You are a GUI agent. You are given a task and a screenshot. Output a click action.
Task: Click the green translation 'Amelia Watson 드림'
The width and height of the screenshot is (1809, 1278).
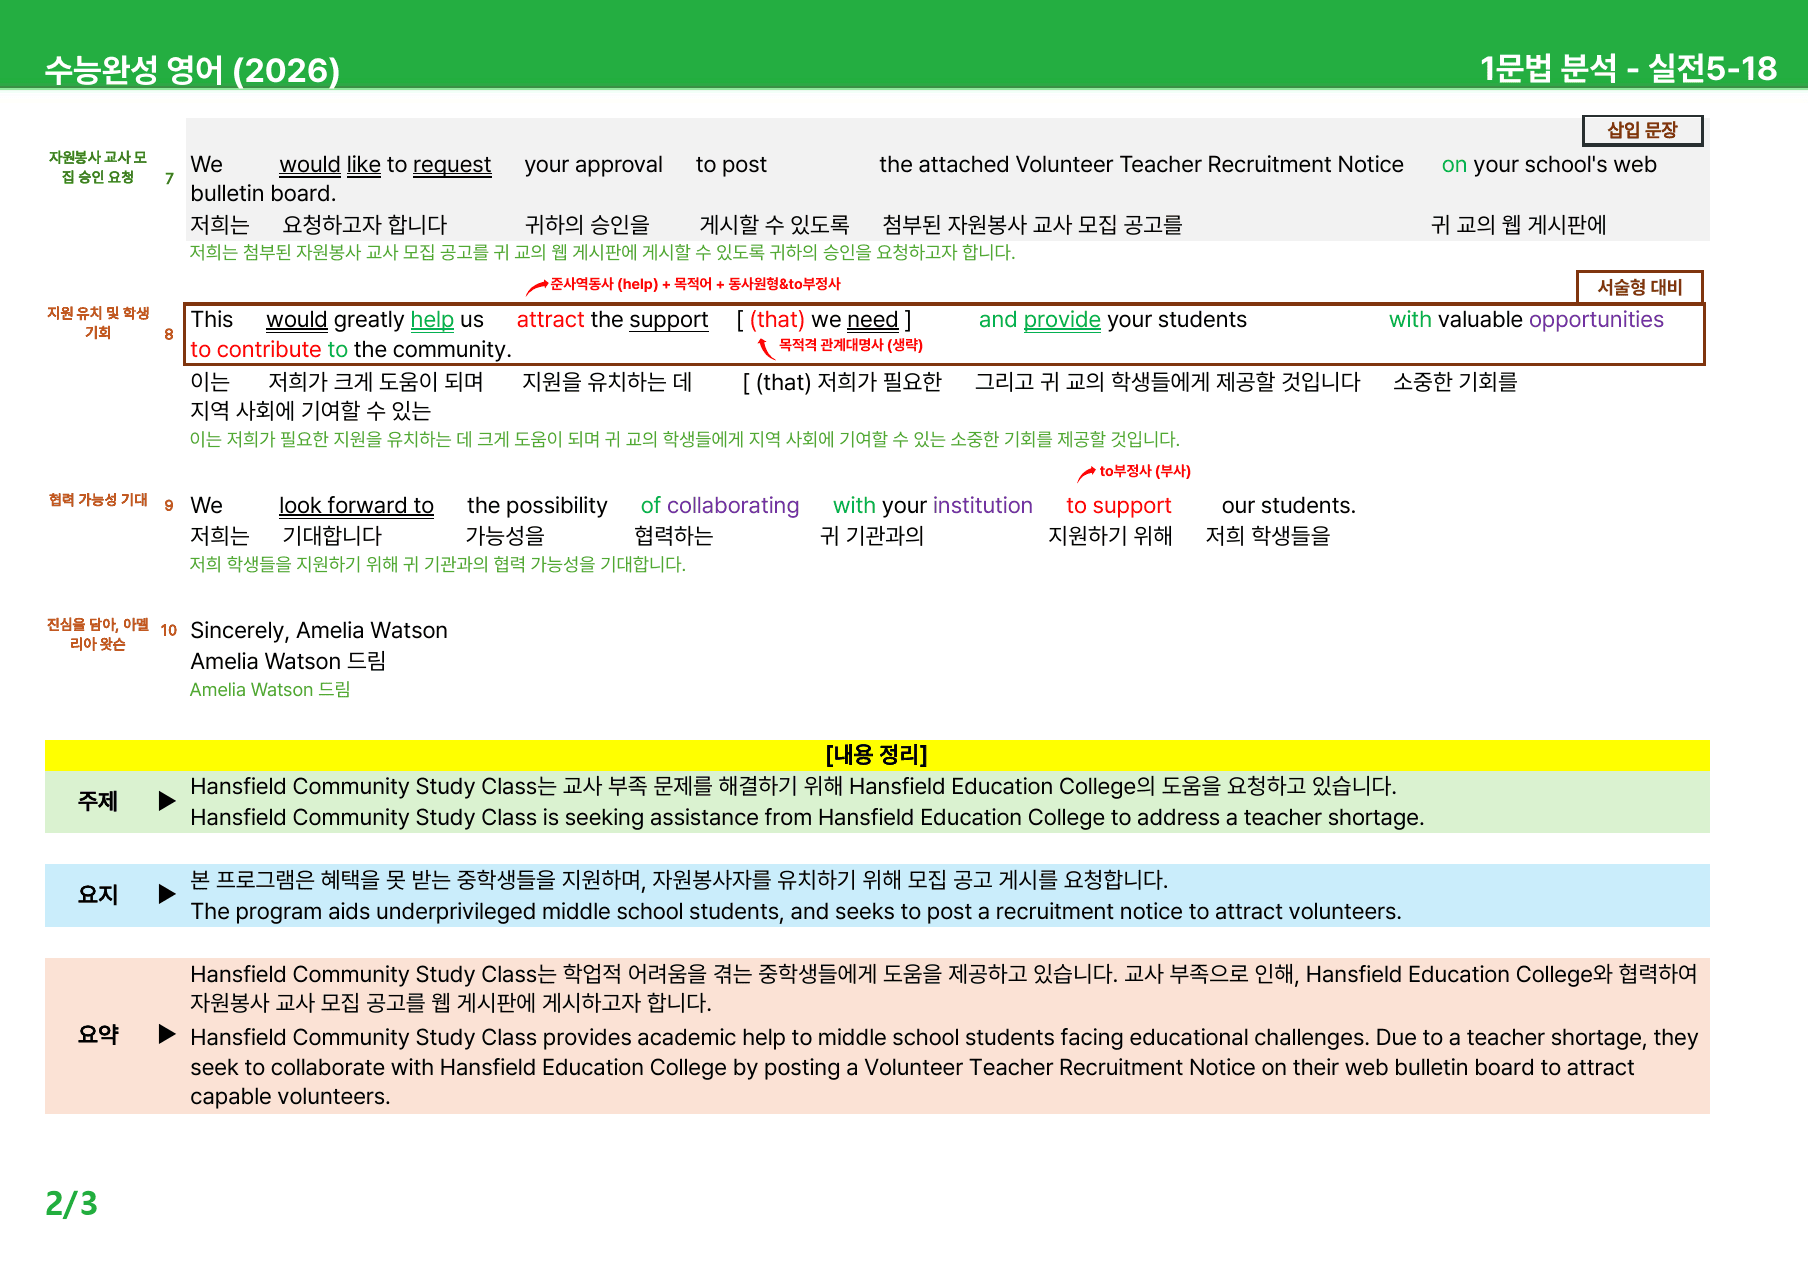(x=270, y=690)
